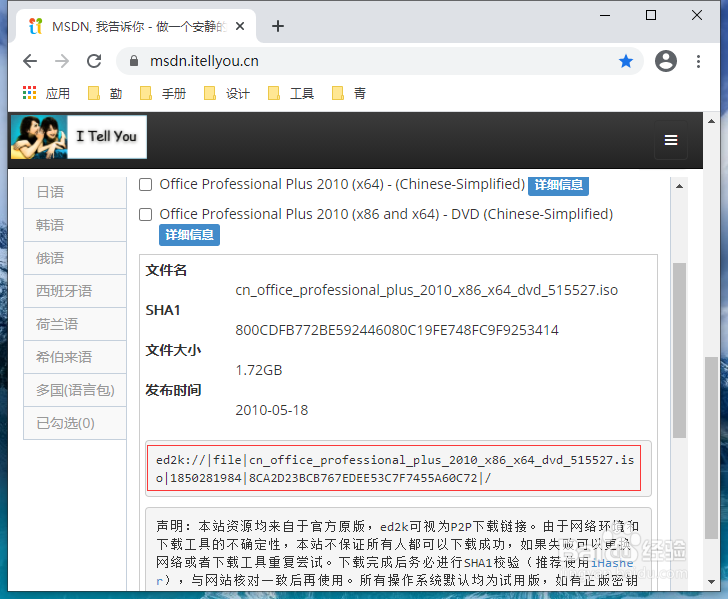Click the page scrollbar down arrow
The image size is (728, 599).
(x=711, y=581)
